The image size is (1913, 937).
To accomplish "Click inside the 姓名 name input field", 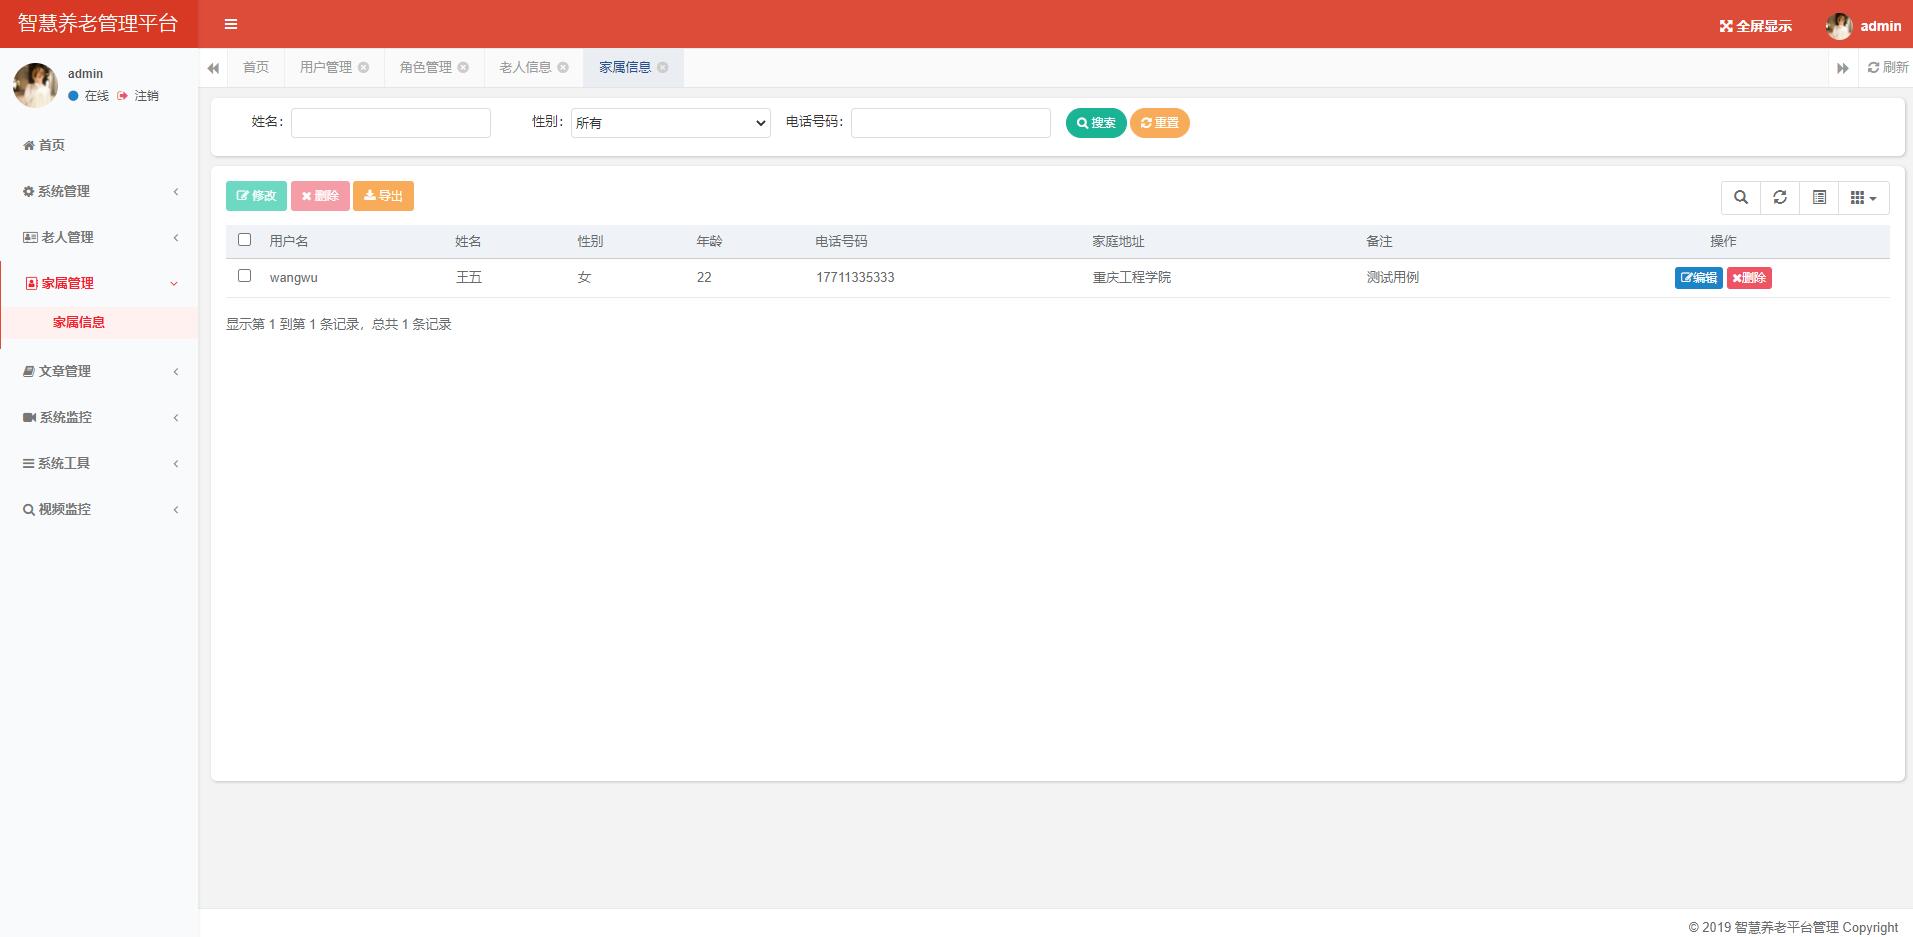I will (390, 122).
